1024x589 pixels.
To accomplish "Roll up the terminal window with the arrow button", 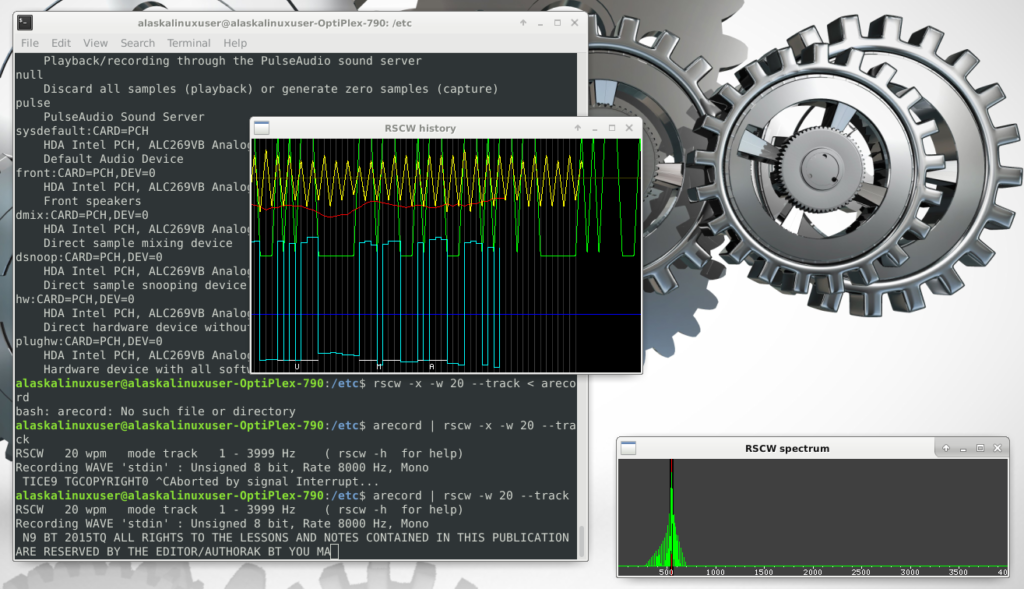I will pyautogui.click(x=524, y=22).
